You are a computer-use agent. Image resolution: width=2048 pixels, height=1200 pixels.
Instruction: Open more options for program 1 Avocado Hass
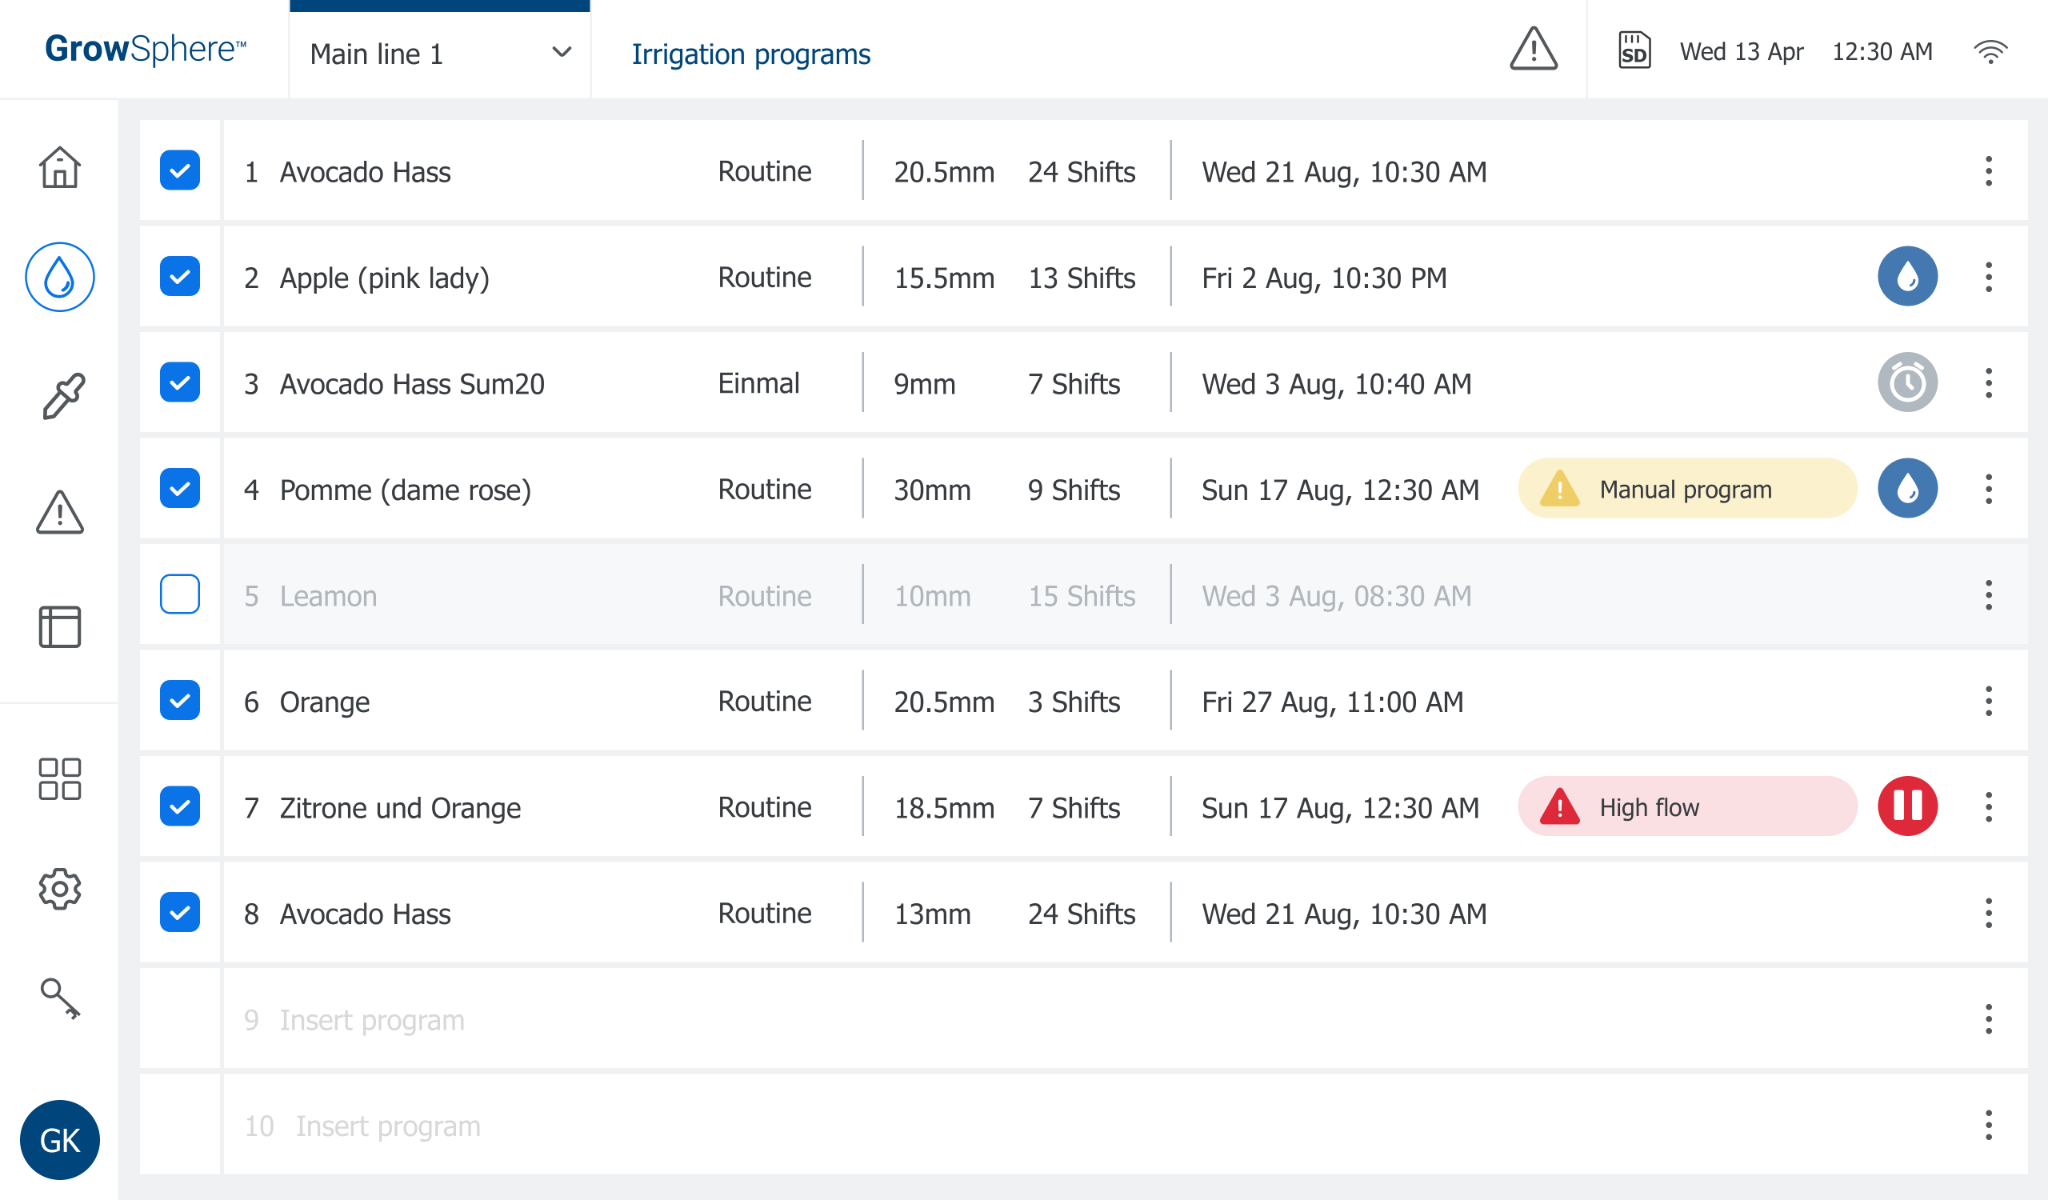tap(1989, 171)
